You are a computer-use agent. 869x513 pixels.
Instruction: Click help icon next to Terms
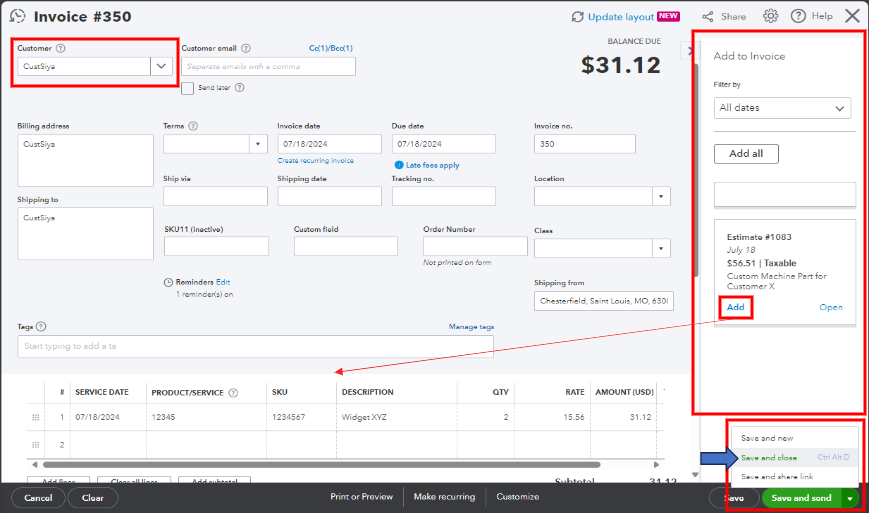click(193, 126)
